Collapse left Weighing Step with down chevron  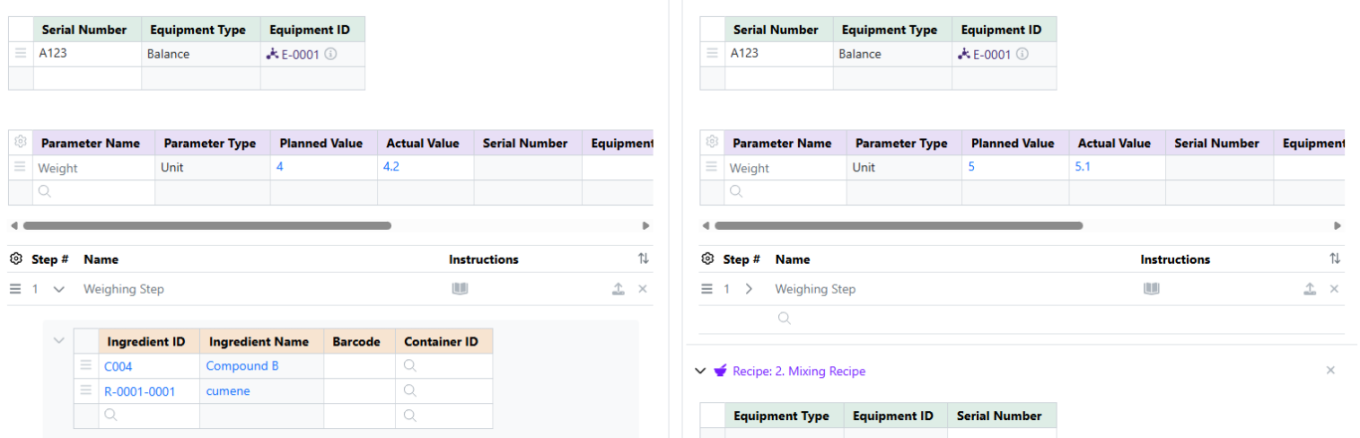(x=59, y=289)
